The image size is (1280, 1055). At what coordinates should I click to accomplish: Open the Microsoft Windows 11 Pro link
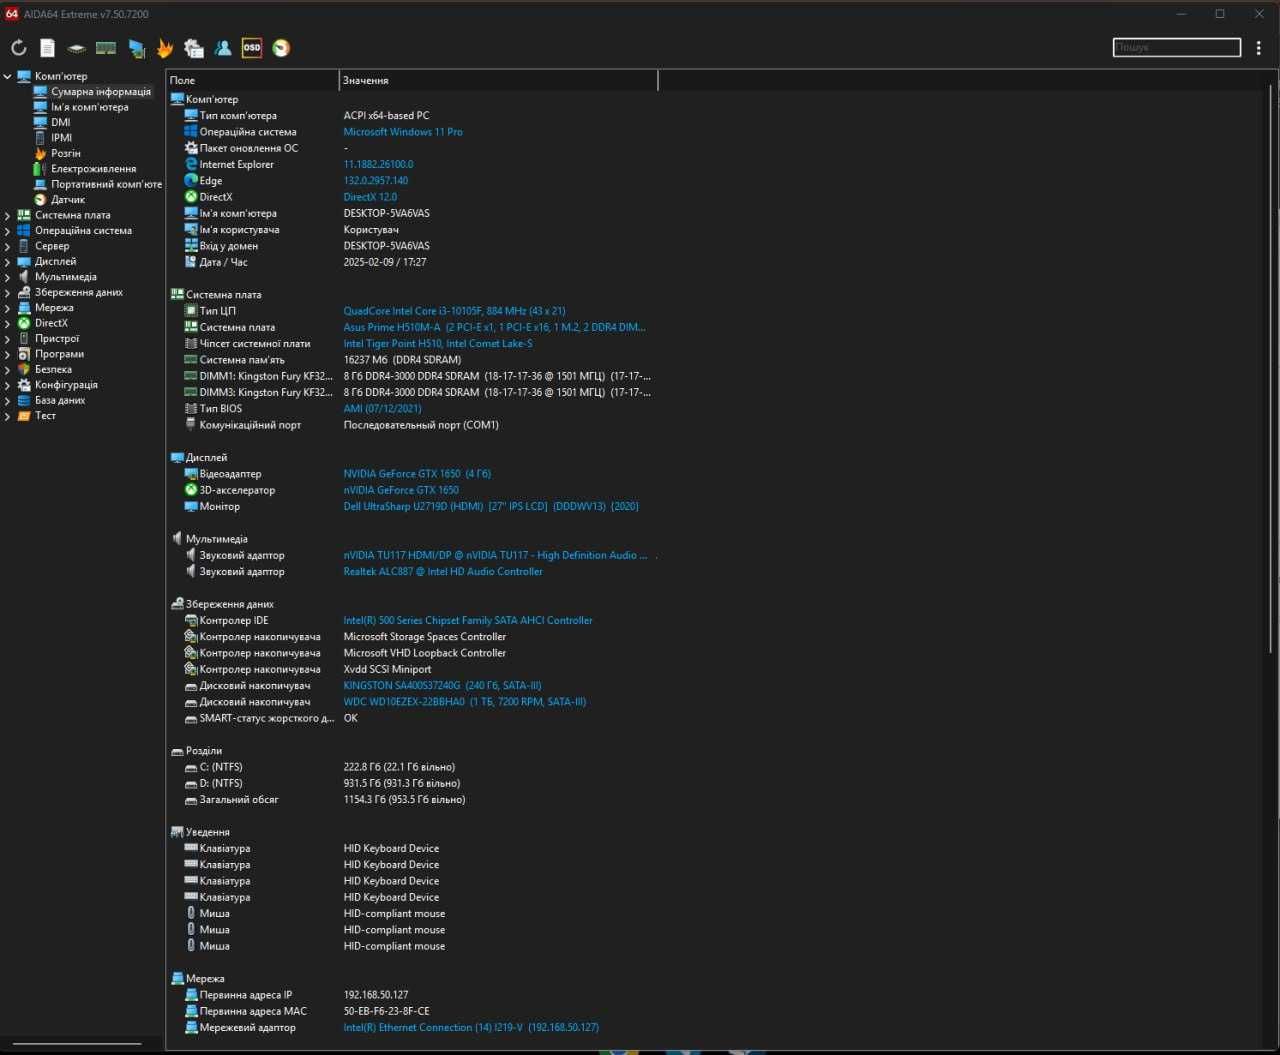403,132
